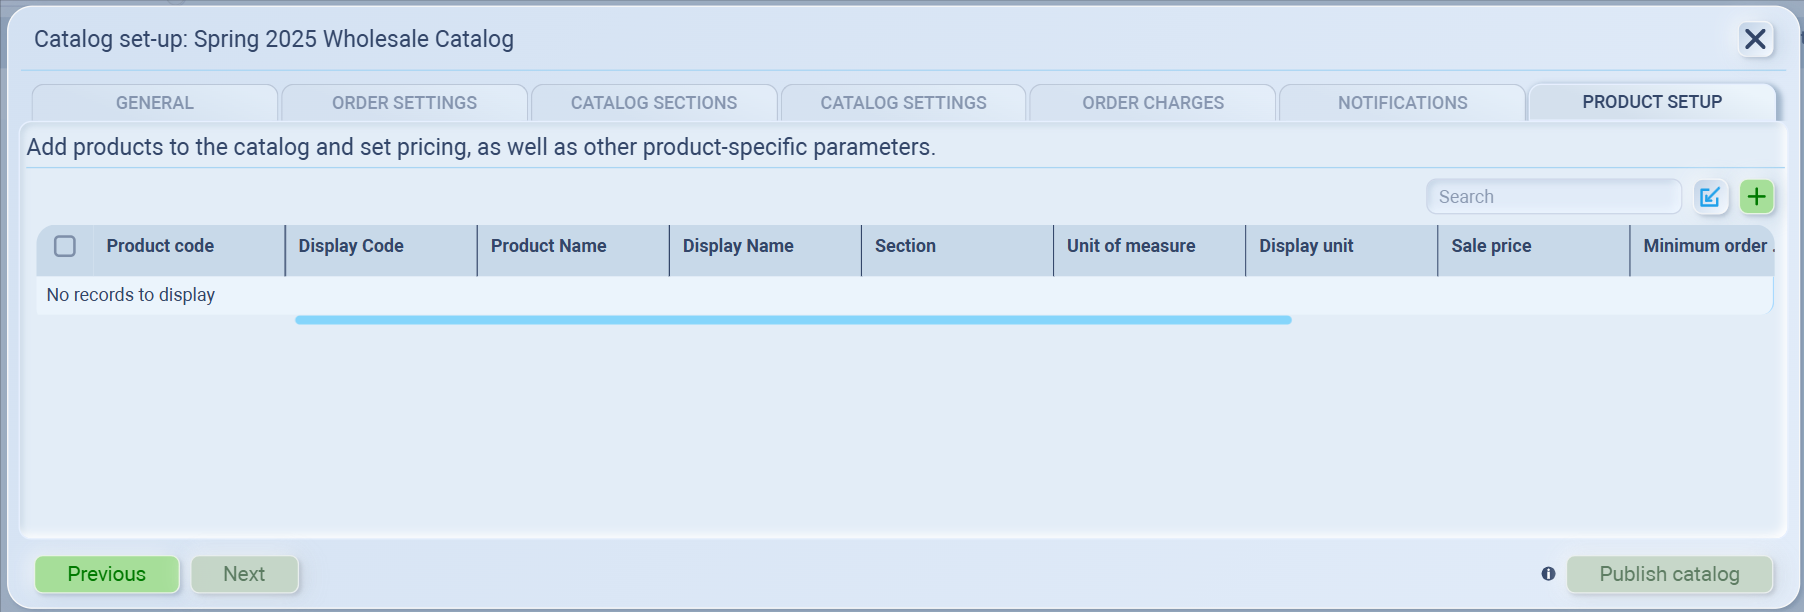This screenshot has height=612, width=1804.
Task: Click the blue edit products icon
Action: 1710,197
